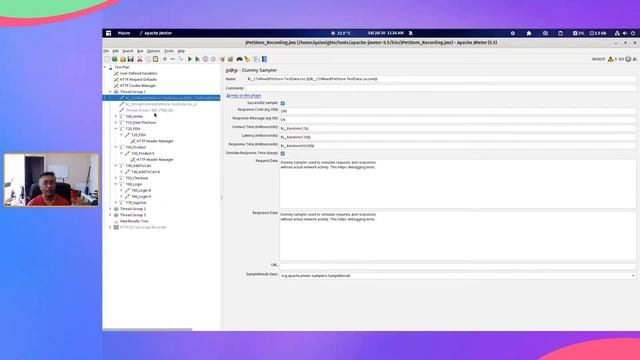Image resolution: width=640 pixels, height=360 pixels.
Task: Click the Response Code input field
Action: click(458, 111)
